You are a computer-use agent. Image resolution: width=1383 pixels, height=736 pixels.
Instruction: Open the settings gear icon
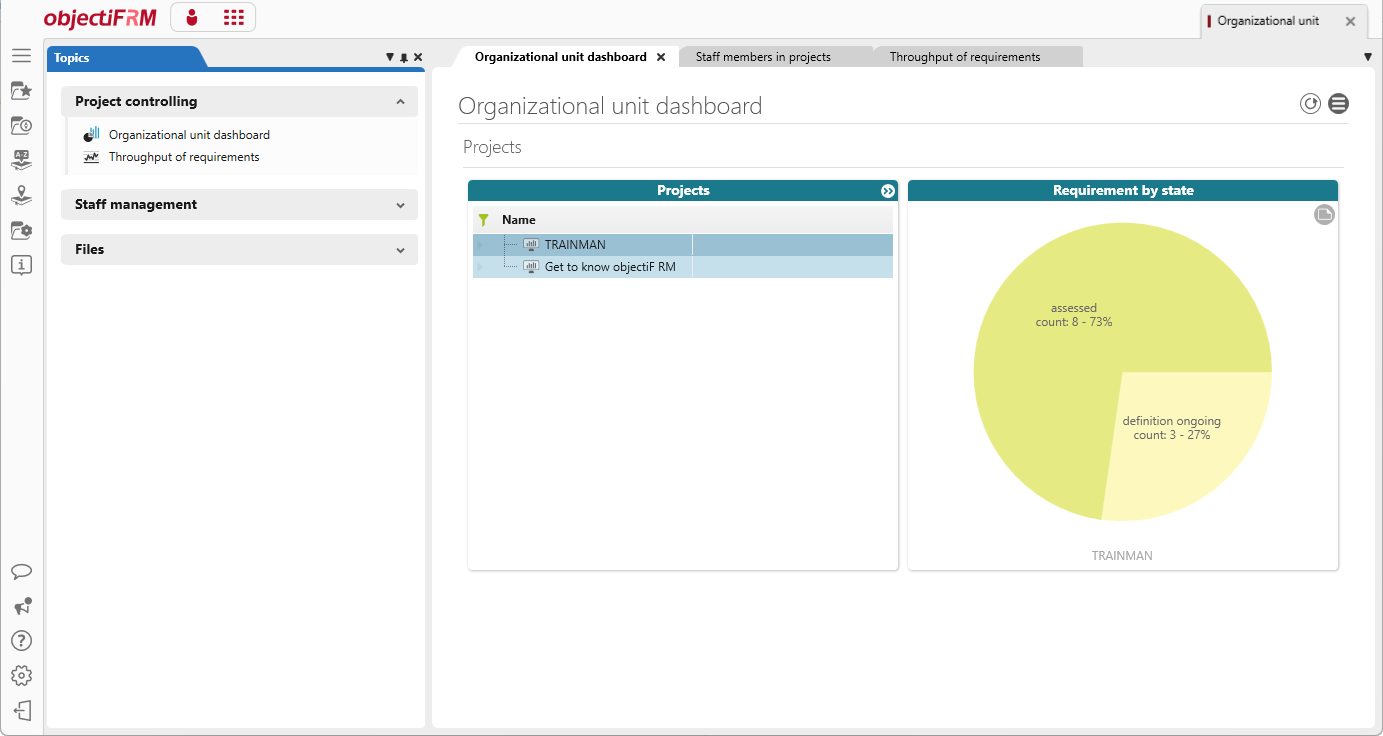pyautogui.click(x=21, y=676)
